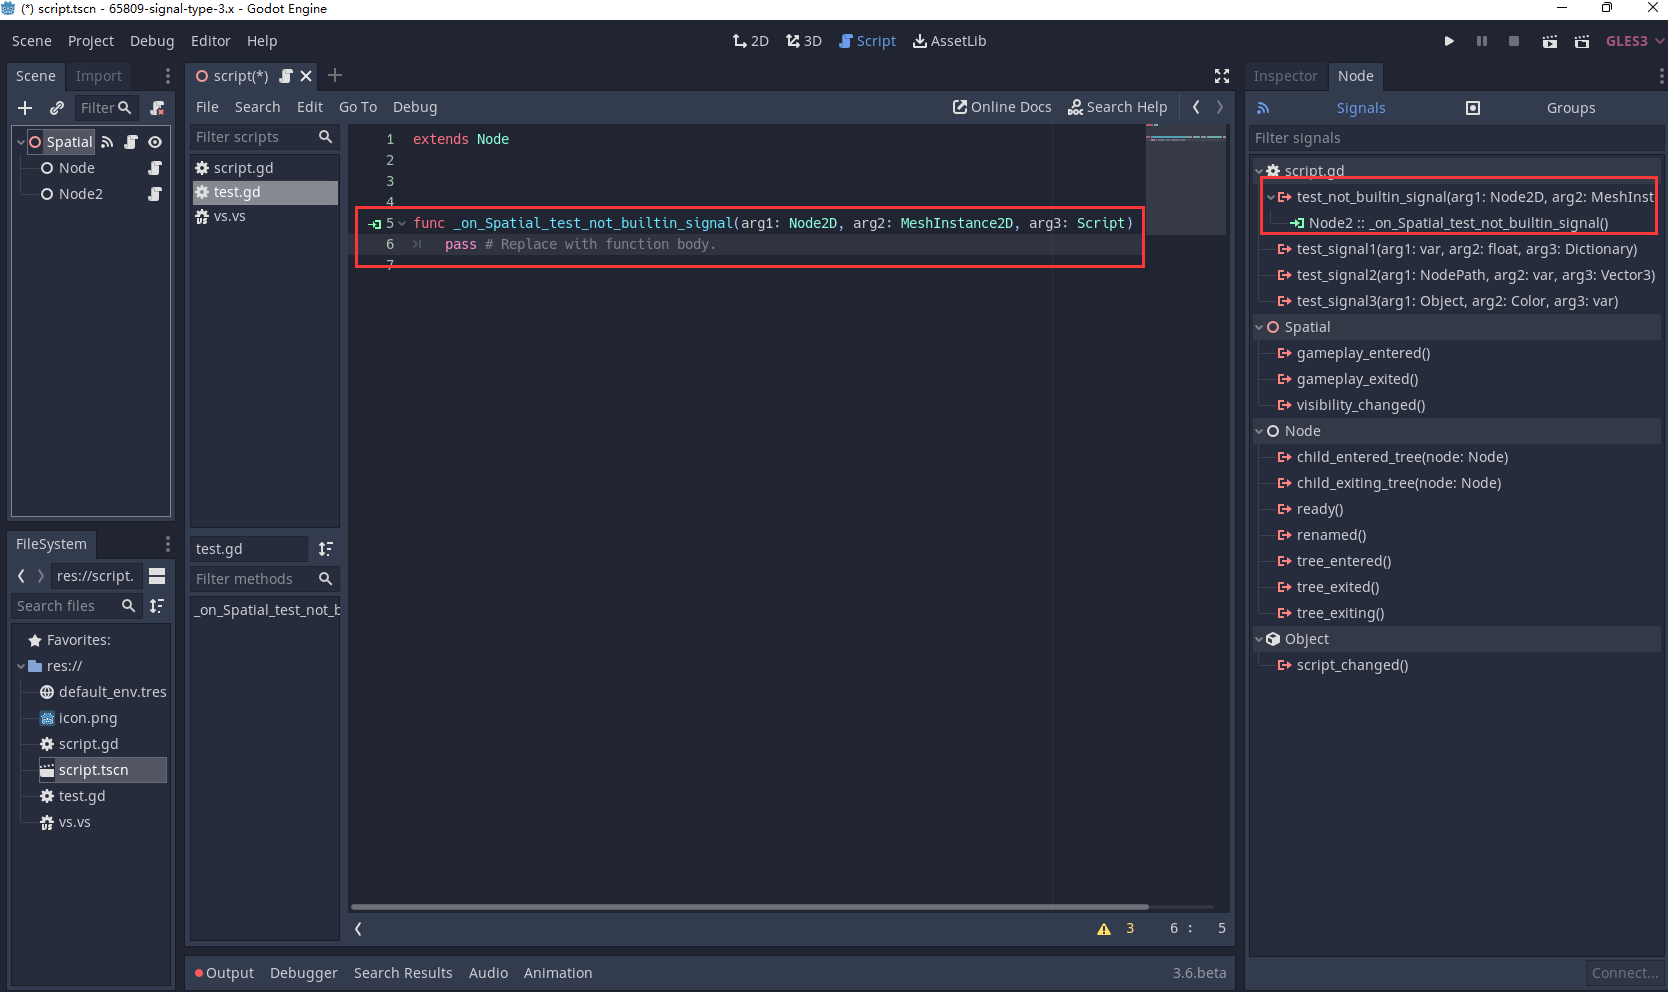
Task: Pause the running project
Action: click(x=1482, y=41)
